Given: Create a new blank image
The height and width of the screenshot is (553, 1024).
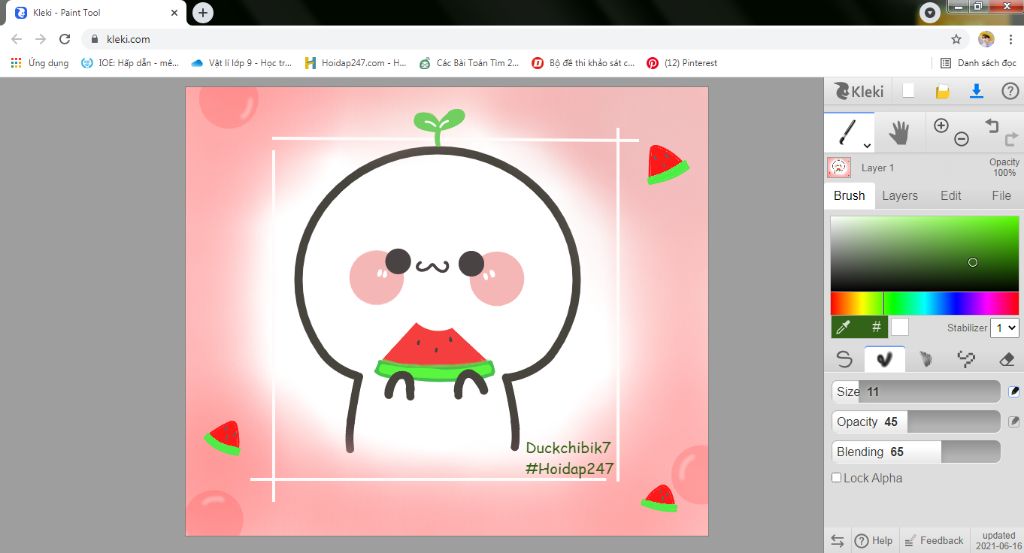Looking at the screenshot, I should [908, 91].
